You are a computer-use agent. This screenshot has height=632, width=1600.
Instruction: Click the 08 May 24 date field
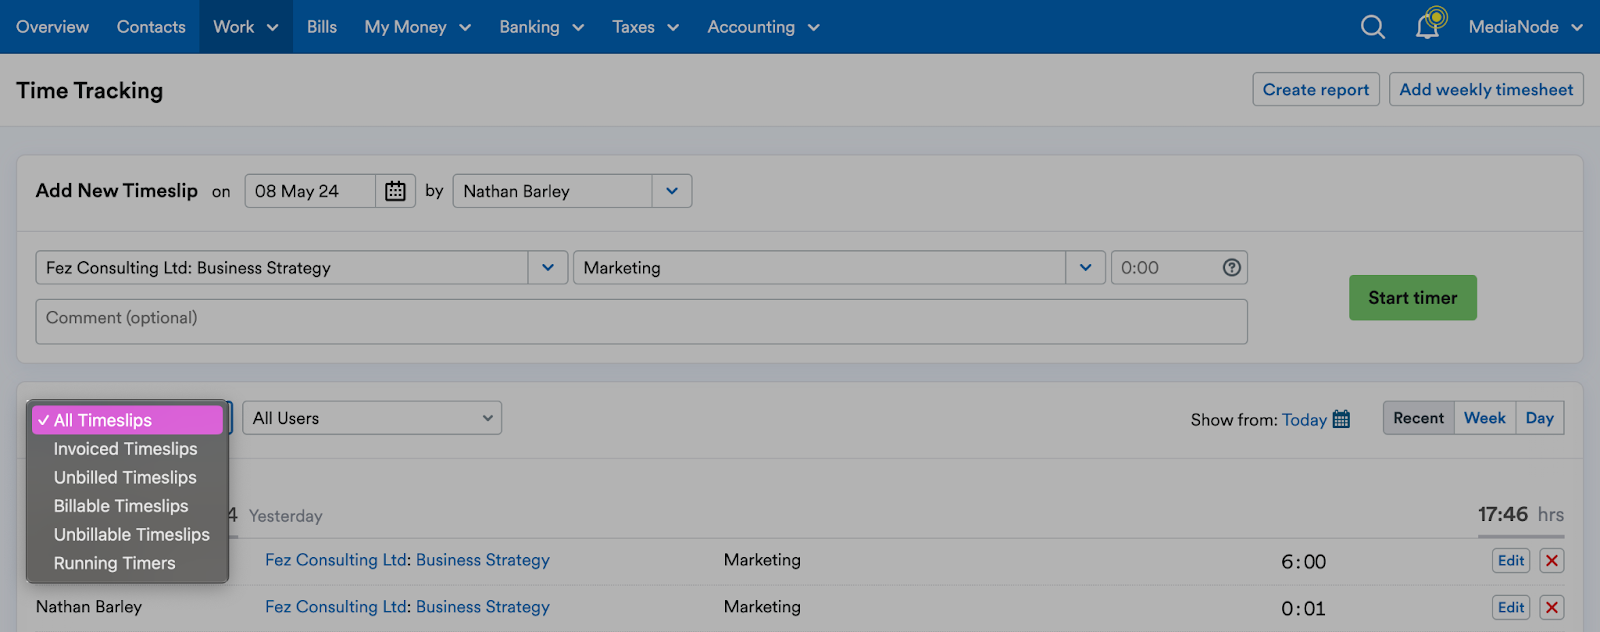pos(310,191)
